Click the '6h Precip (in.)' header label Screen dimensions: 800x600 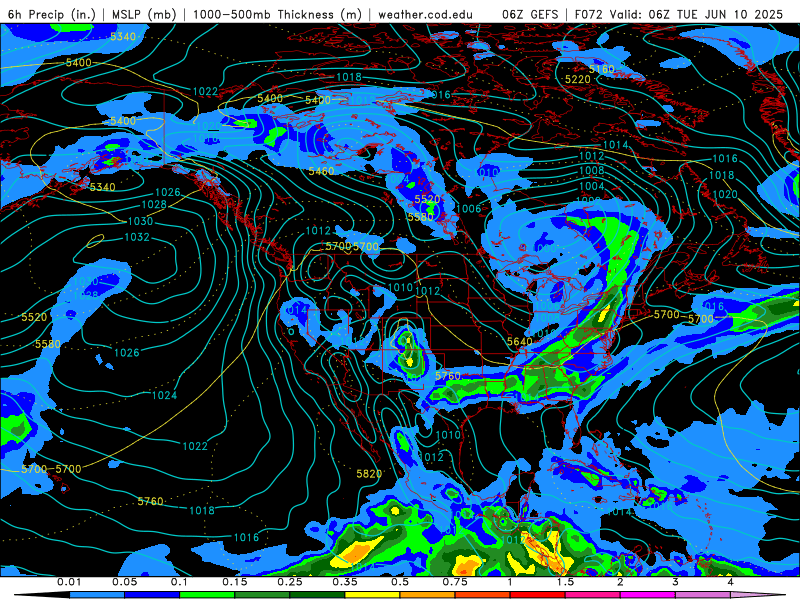tap(52, 14)
